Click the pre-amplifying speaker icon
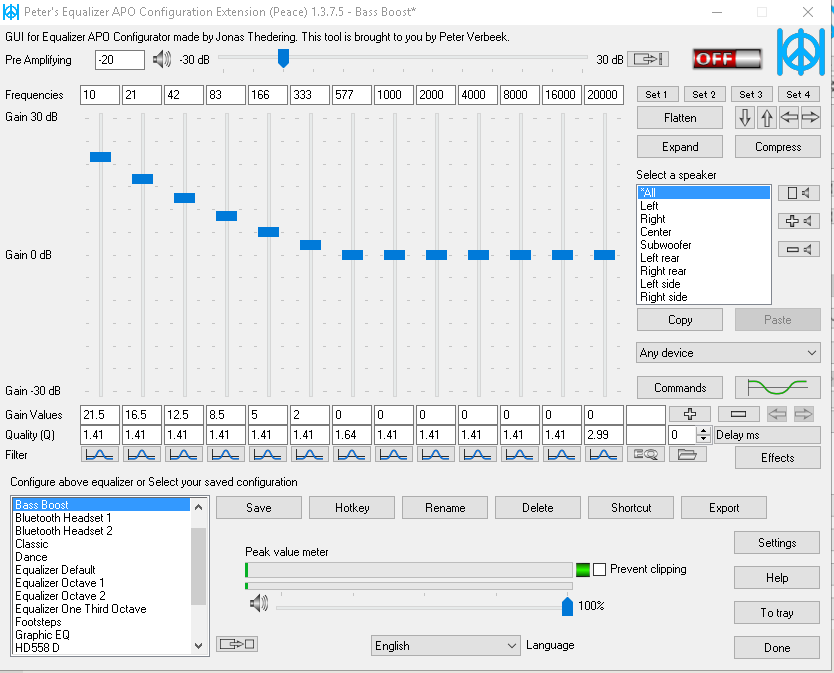The height and width of the screenshot is (673, 834). pos(162,59)
